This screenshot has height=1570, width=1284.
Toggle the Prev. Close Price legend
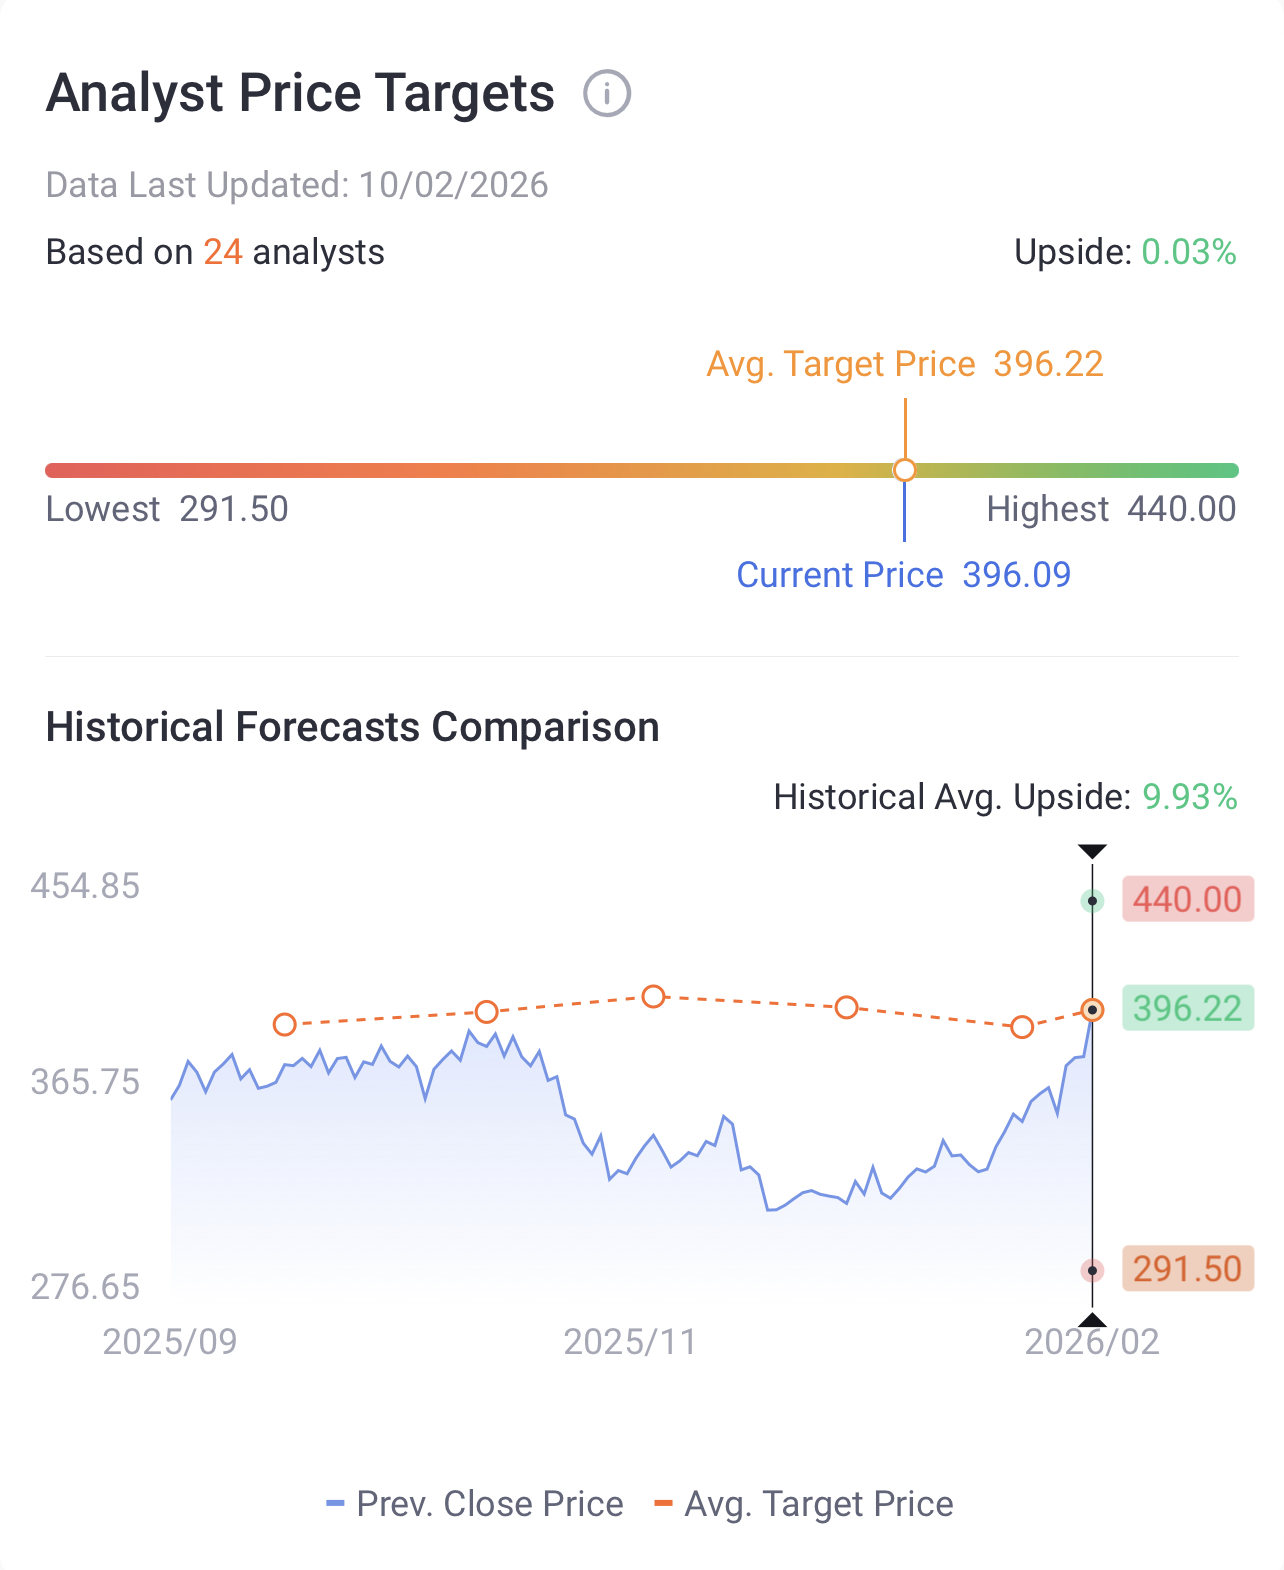coord(475,1504)
